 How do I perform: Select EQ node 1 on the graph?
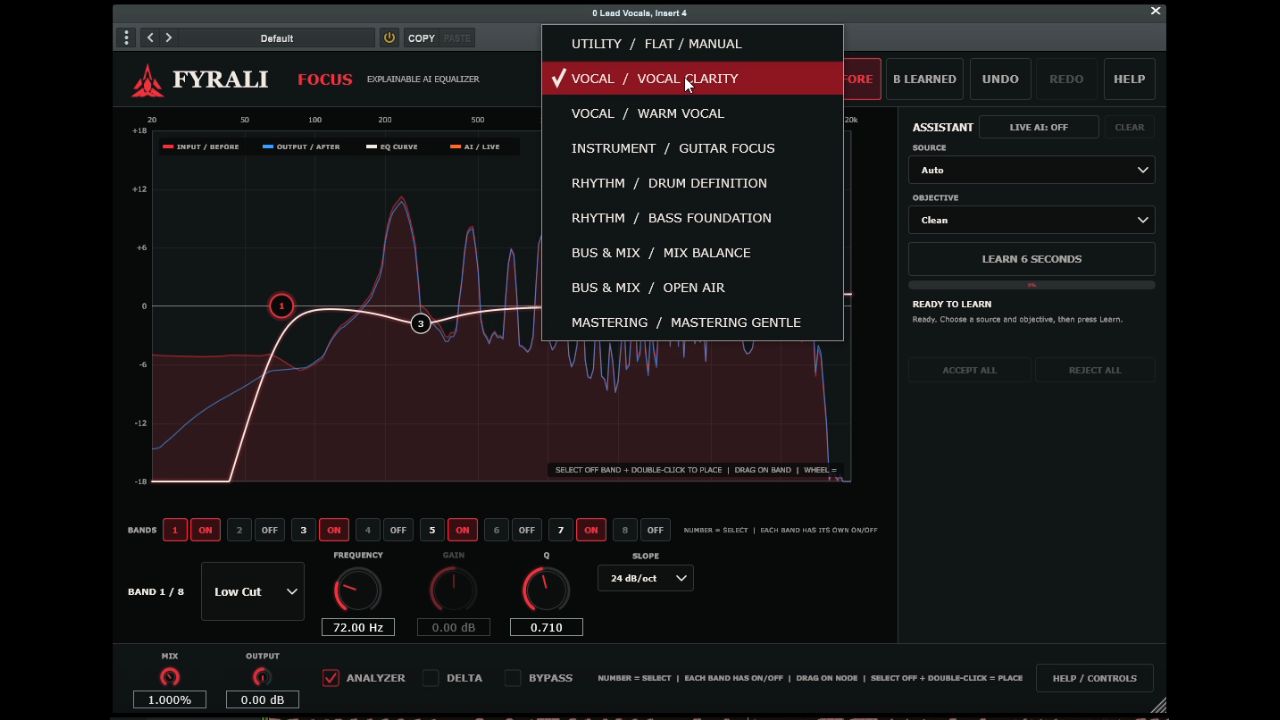(x=281, y=306)
